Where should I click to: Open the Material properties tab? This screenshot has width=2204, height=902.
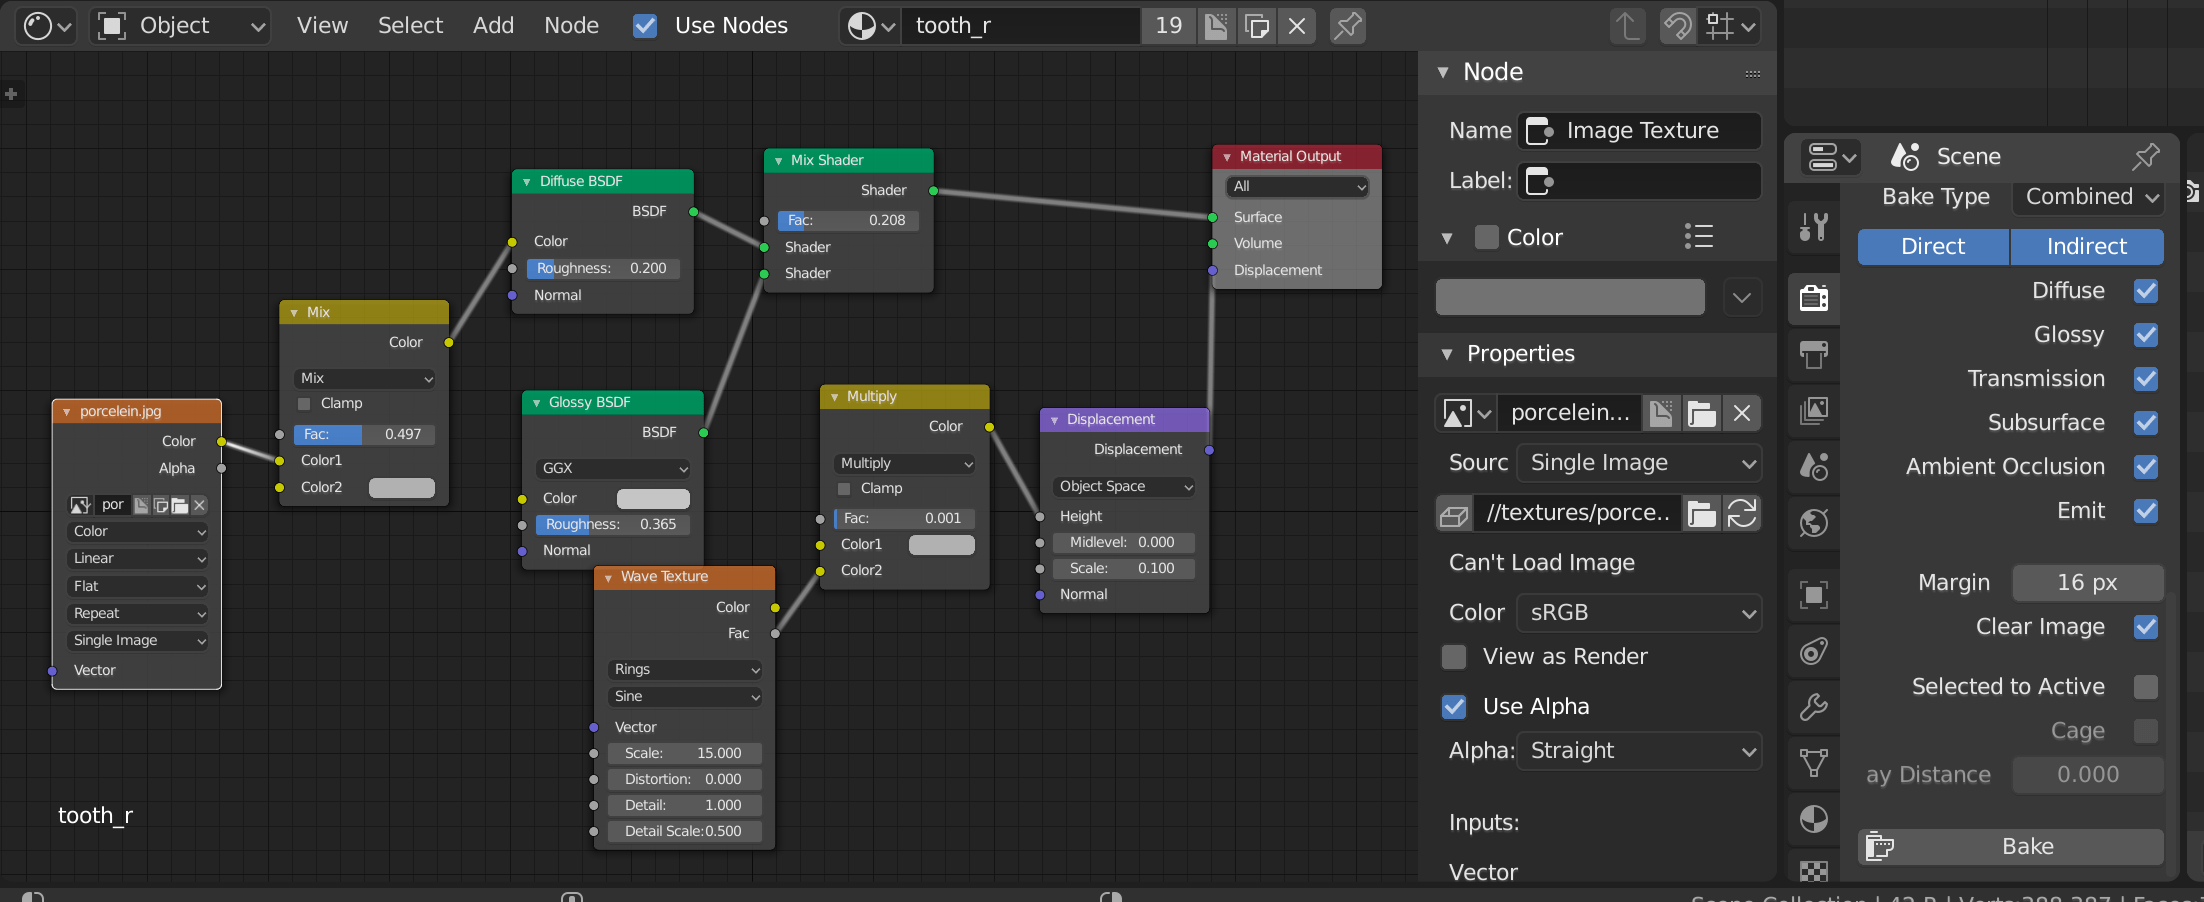coord(1814,820)
